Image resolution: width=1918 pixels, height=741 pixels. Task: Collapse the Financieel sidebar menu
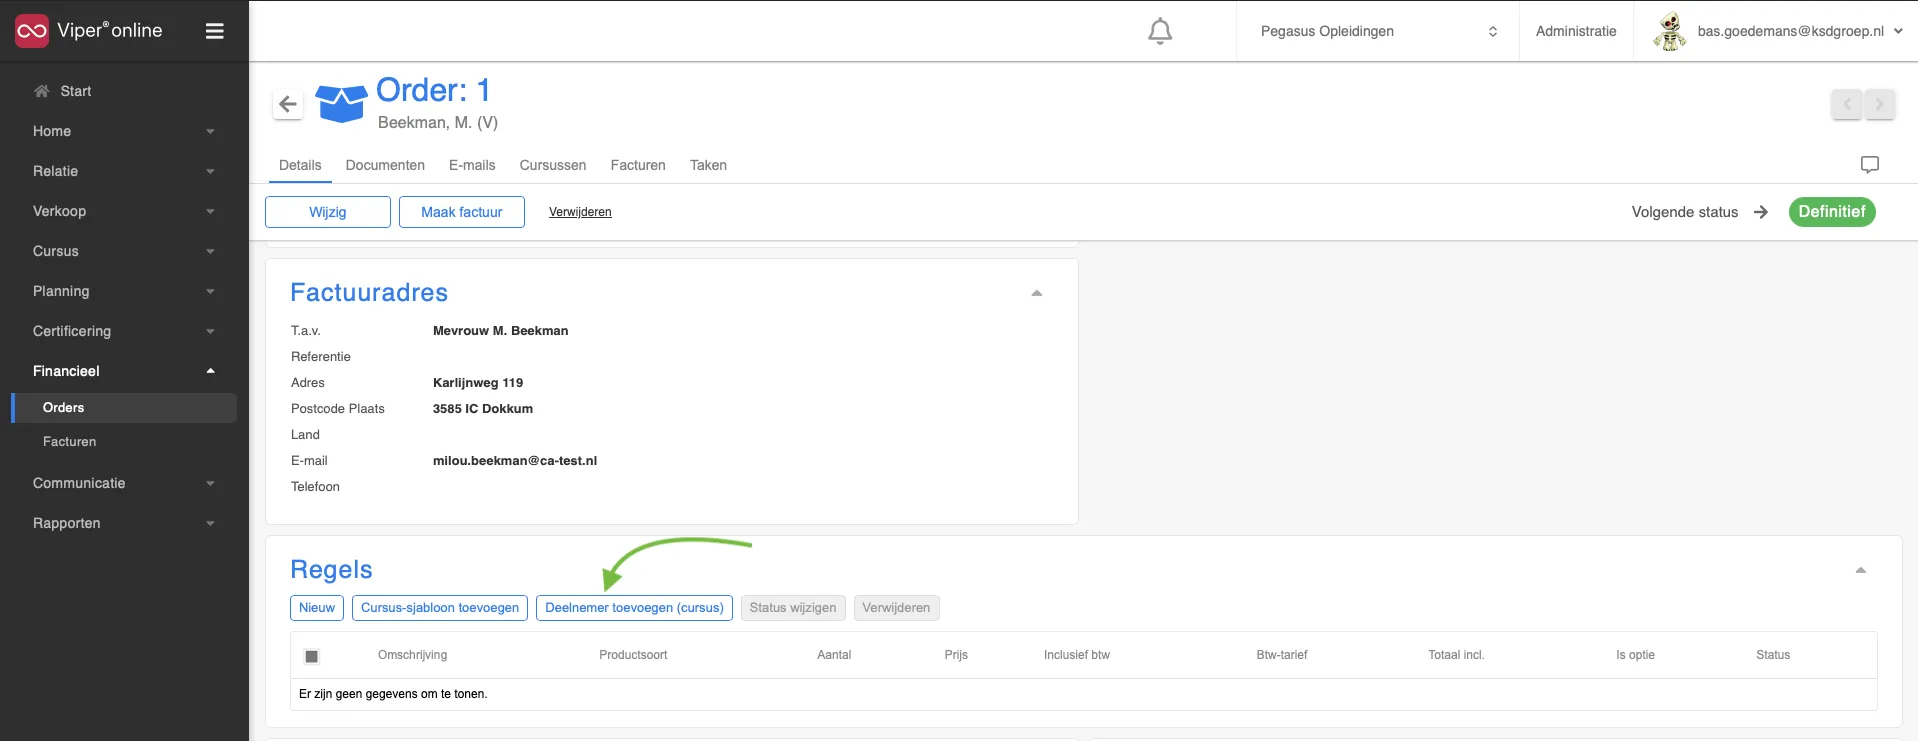pyautogui.click(x=124, y=371)
